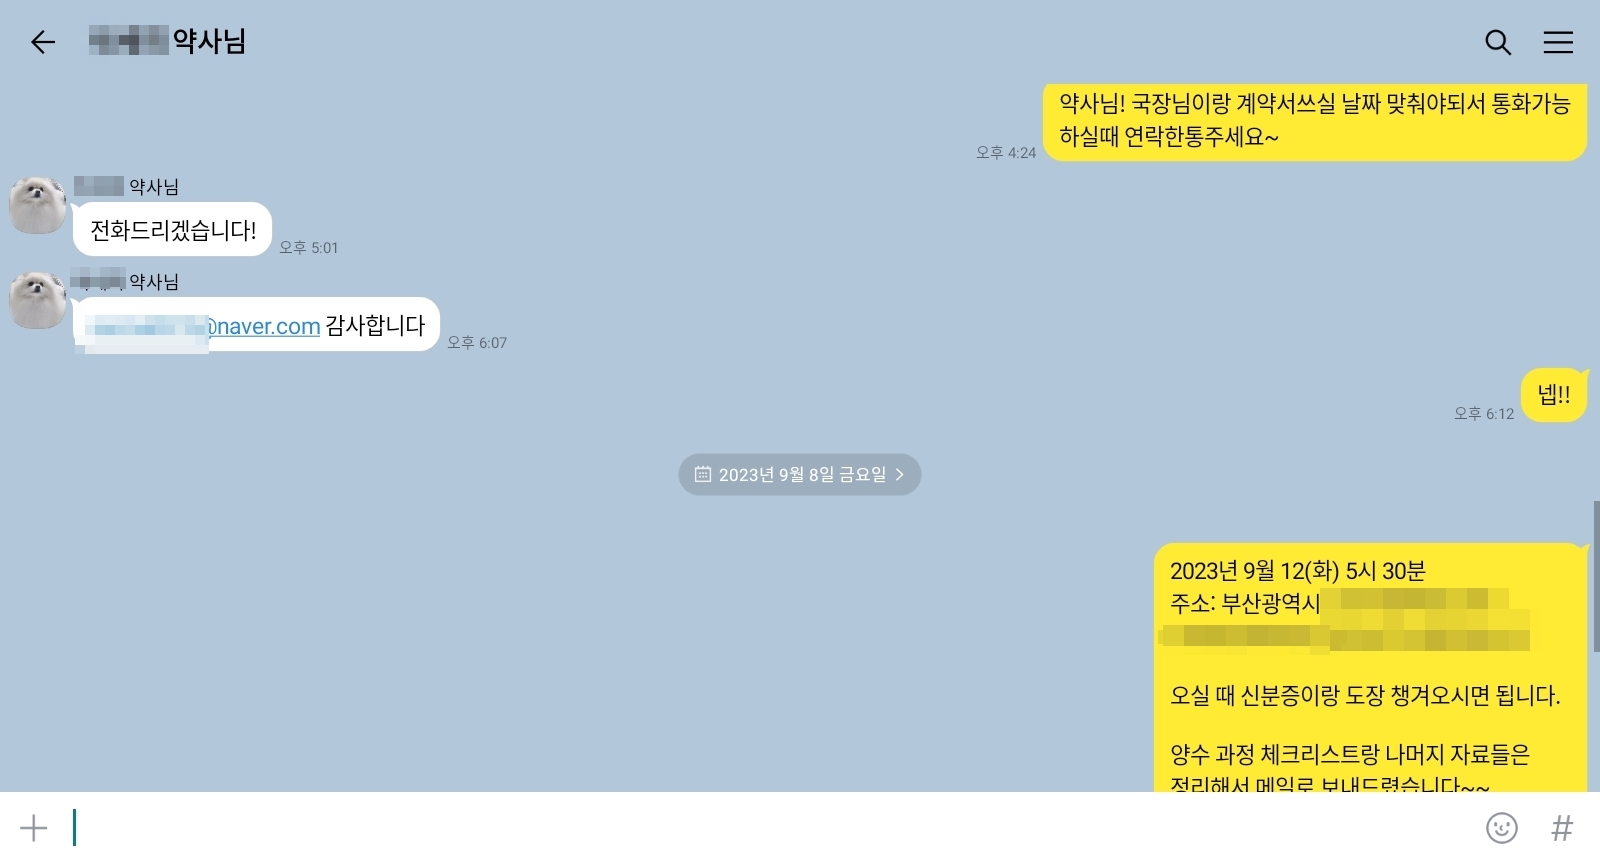Open the hamburger chat menu
This screenshot has height=864, width=1600.
coord(1558,42)
